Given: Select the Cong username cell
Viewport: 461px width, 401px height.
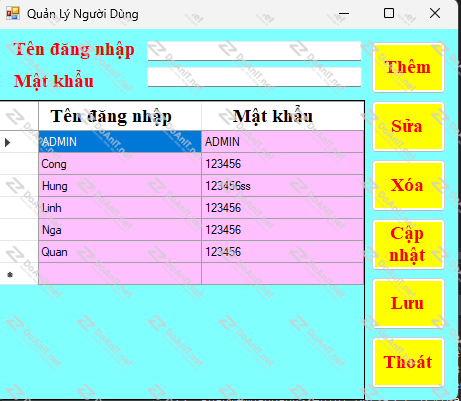Looking at the screenshot, I should [120, 164].
